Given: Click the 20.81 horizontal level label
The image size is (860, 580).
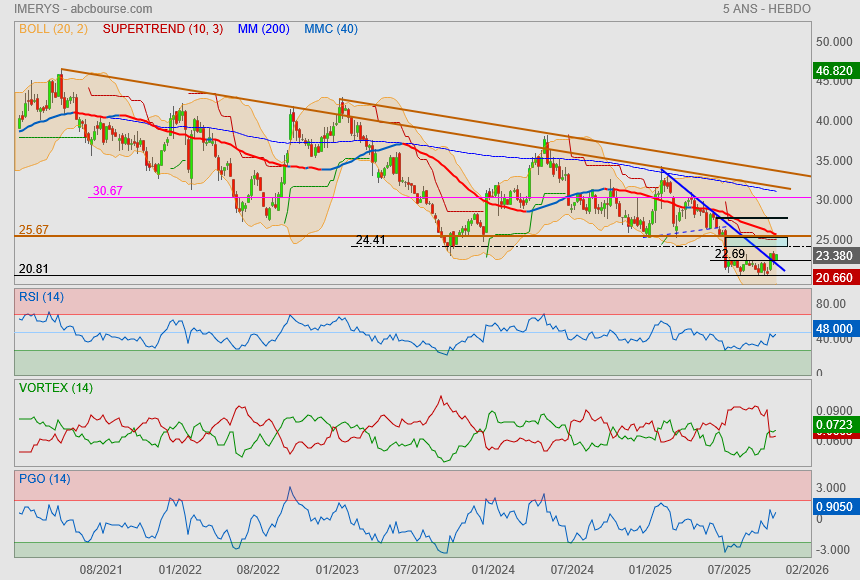Looking at the screenshot, I should pos(33,269).
